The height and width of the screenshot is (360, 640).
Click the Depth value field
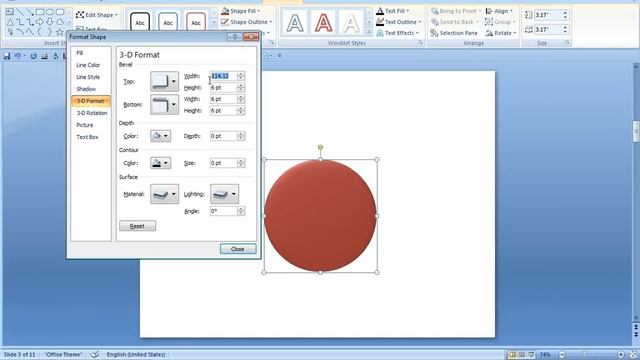tap(223, 136)
